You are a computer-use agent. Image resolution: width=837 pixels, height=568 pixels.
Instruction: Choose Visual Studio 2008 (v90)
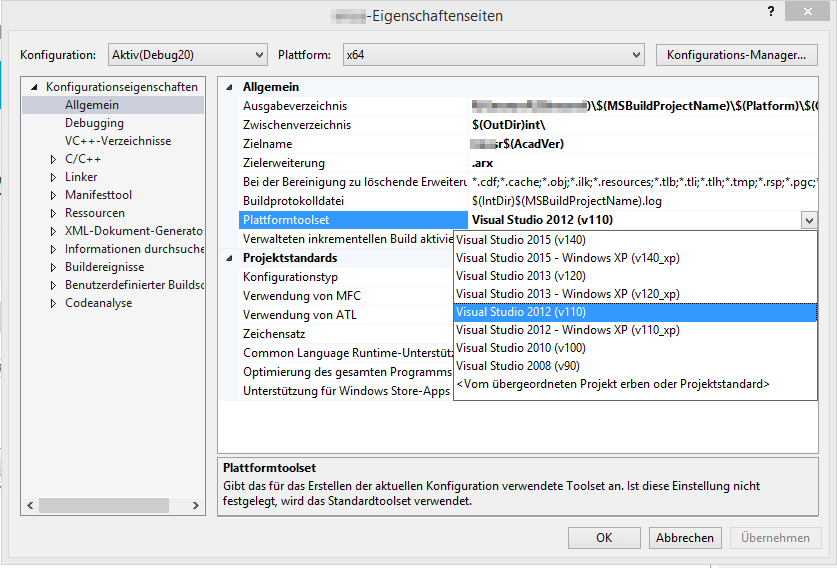coord(635,366)
